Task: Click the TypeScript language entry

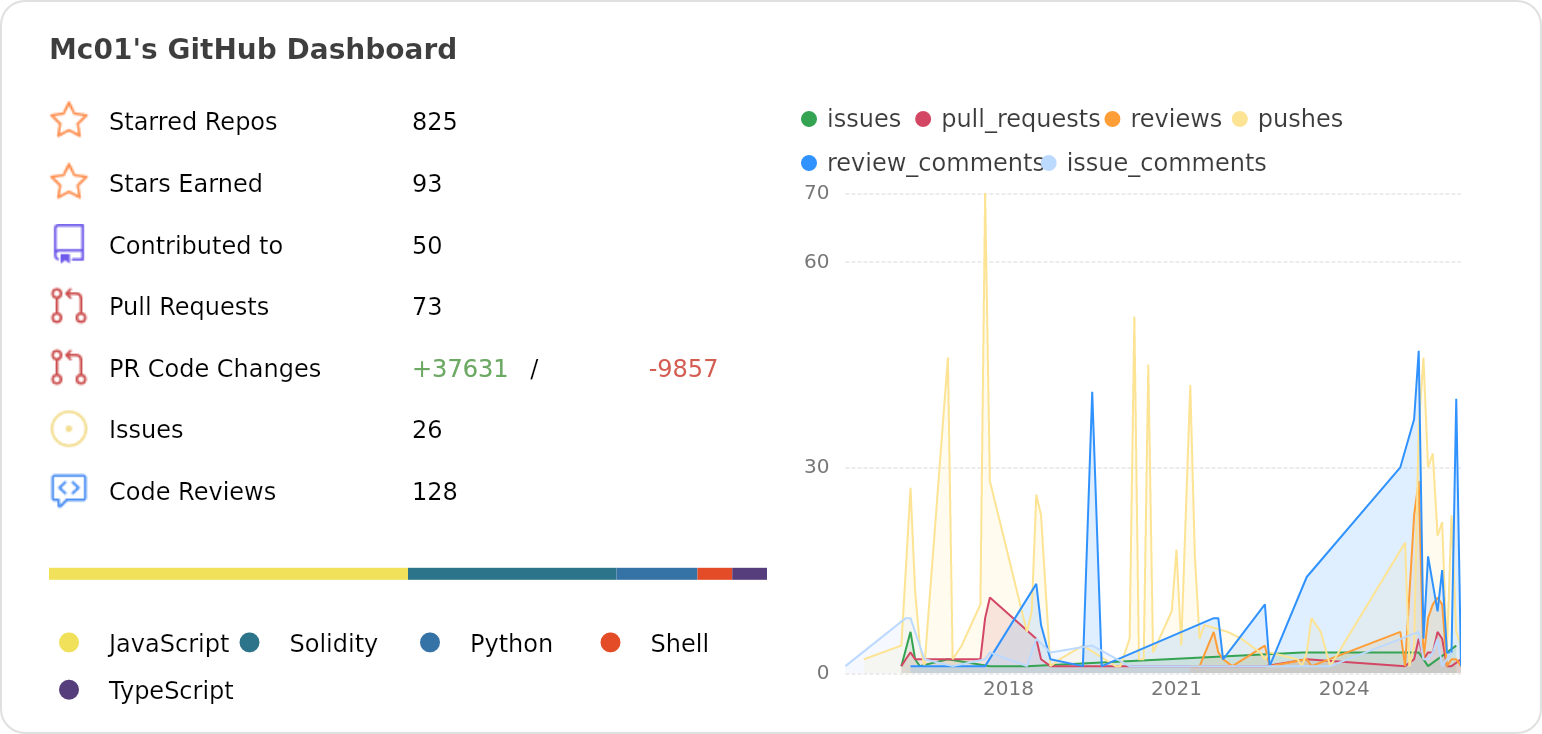Action: (170, 690)
